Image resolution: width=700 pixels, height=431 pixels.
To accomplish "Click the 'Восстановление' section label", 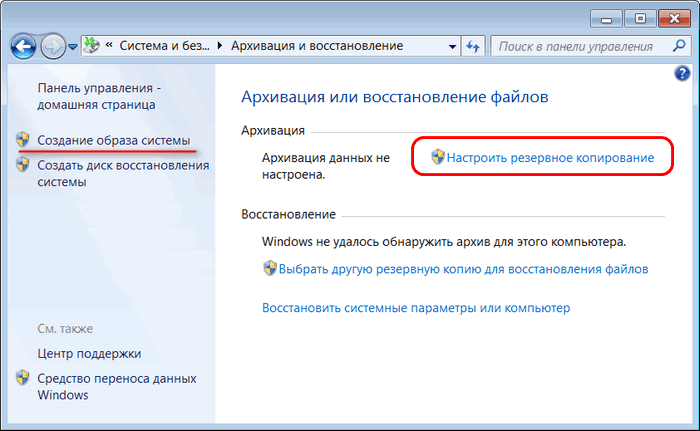I will 288,214.
